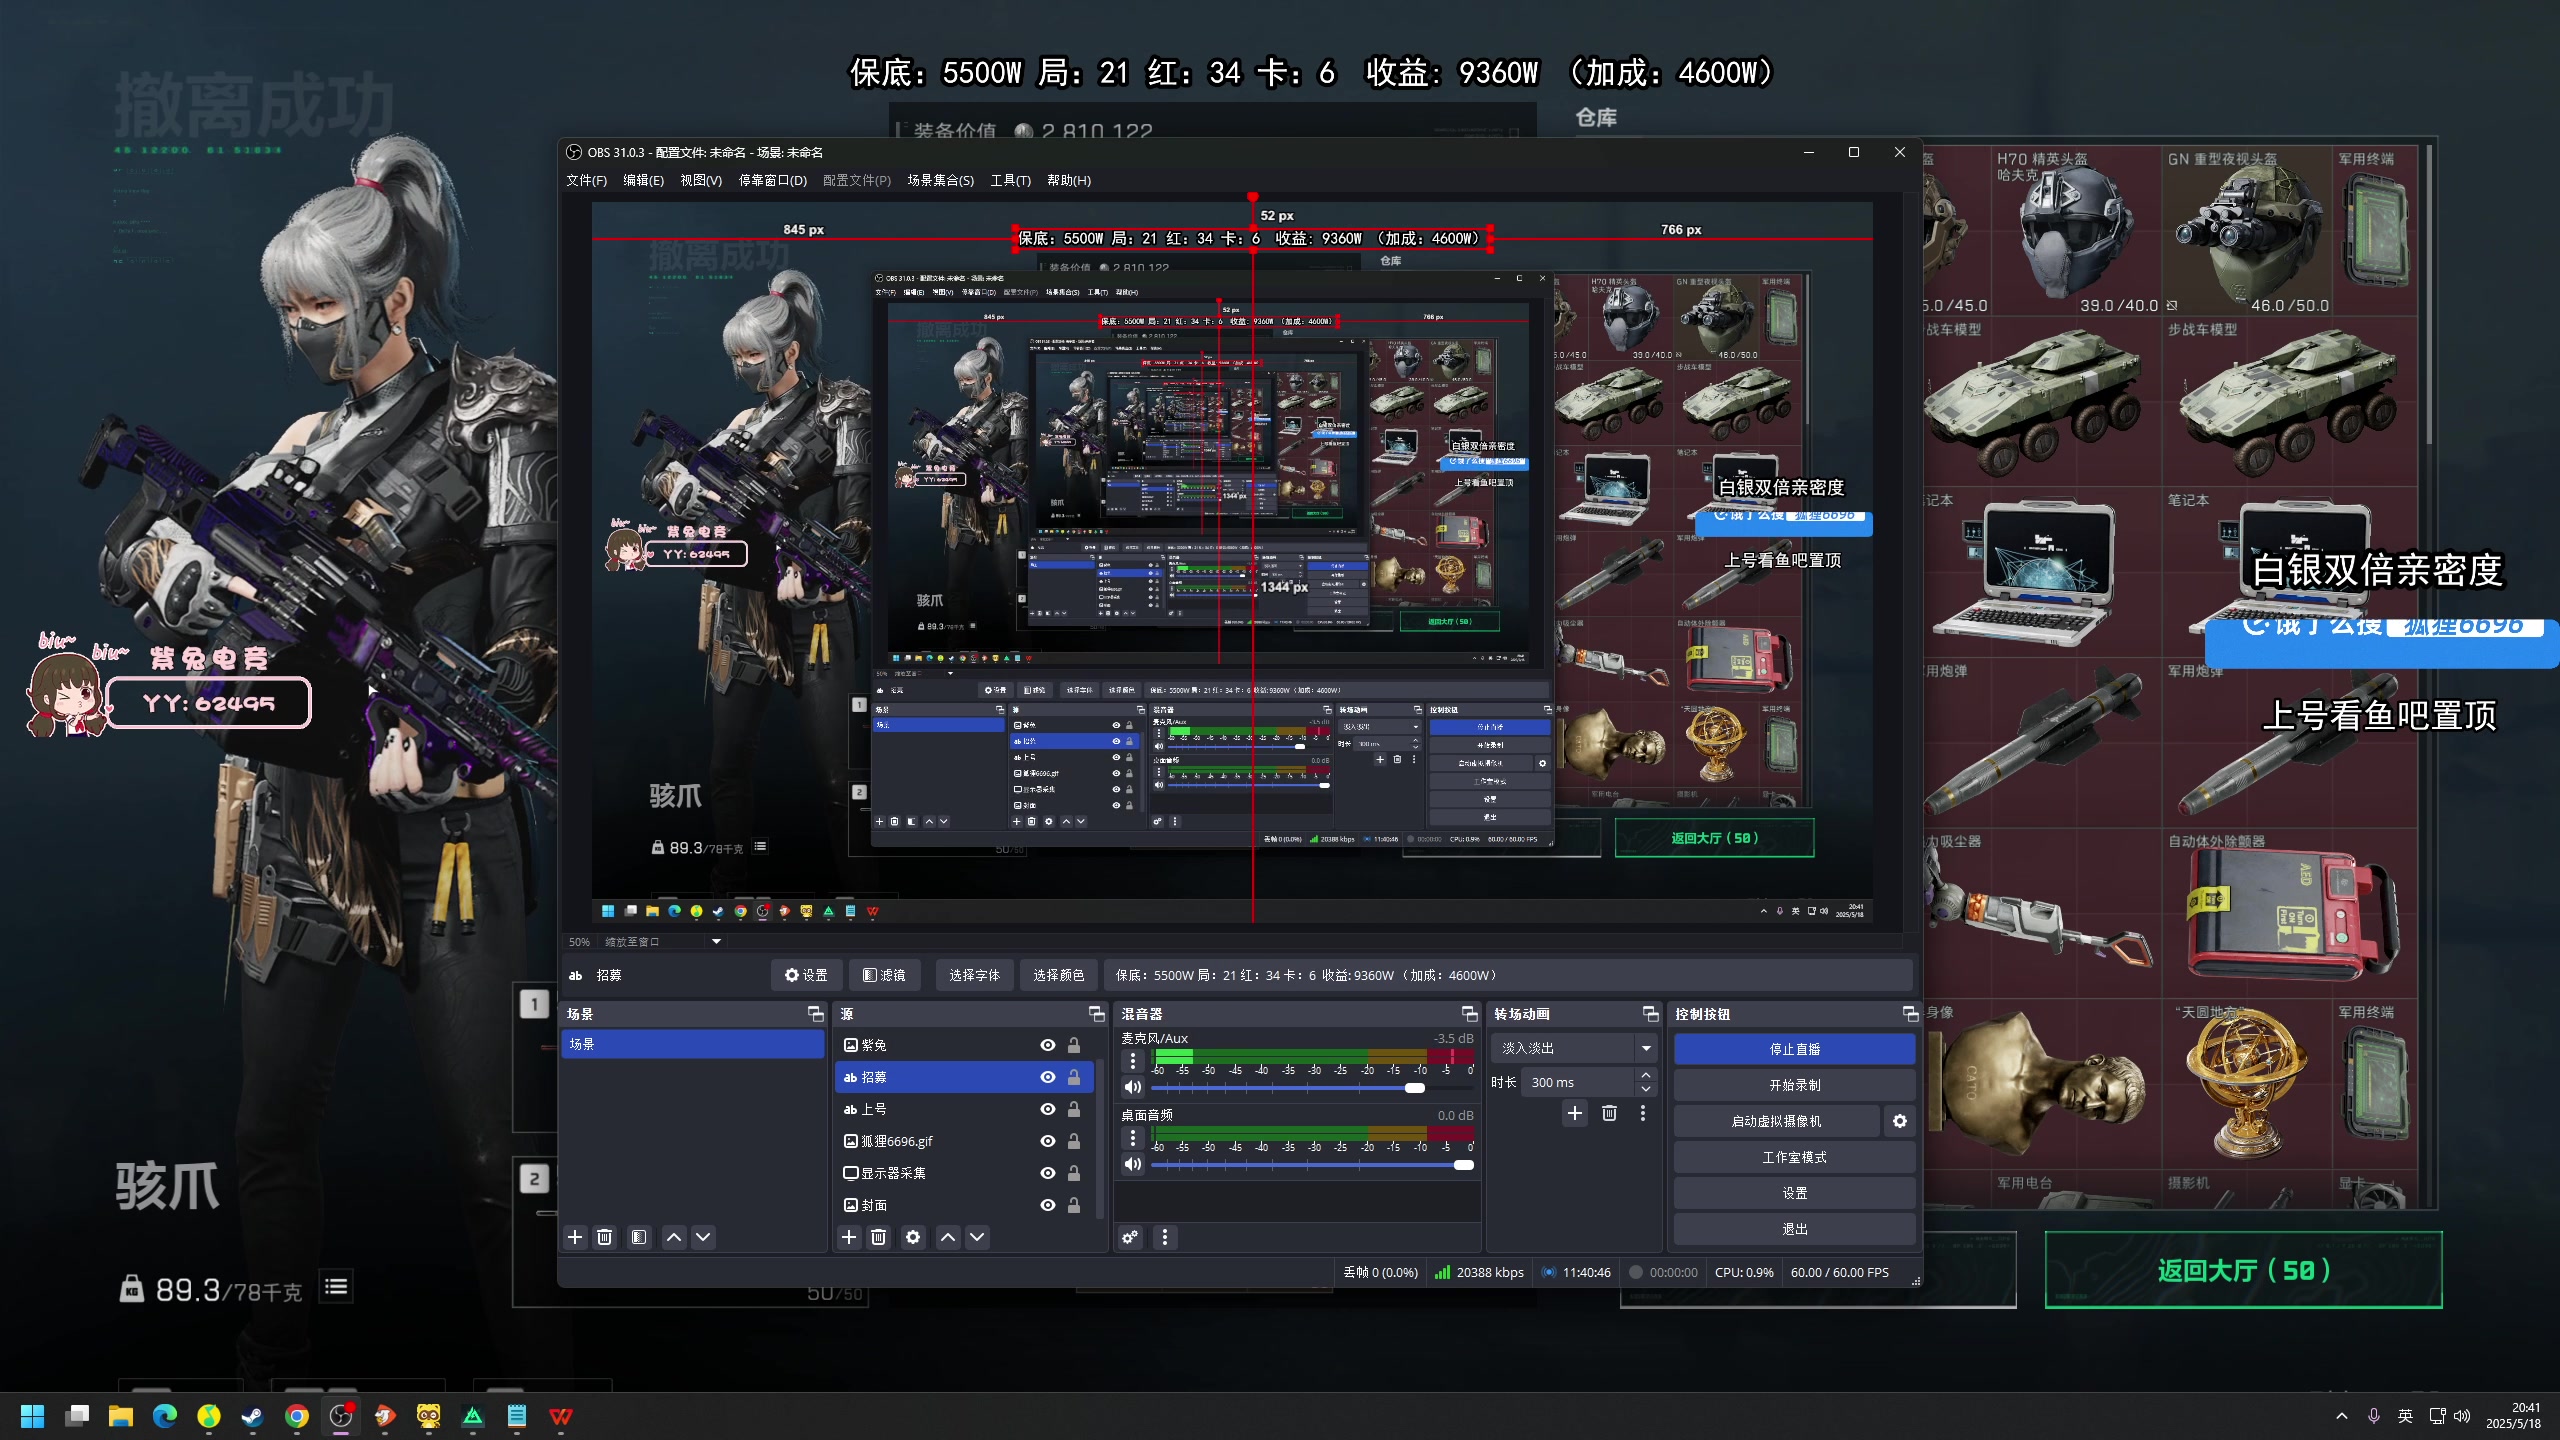Open 编辑(E) menu
Screen dimensions: 2560x1440
coord(644,181)
